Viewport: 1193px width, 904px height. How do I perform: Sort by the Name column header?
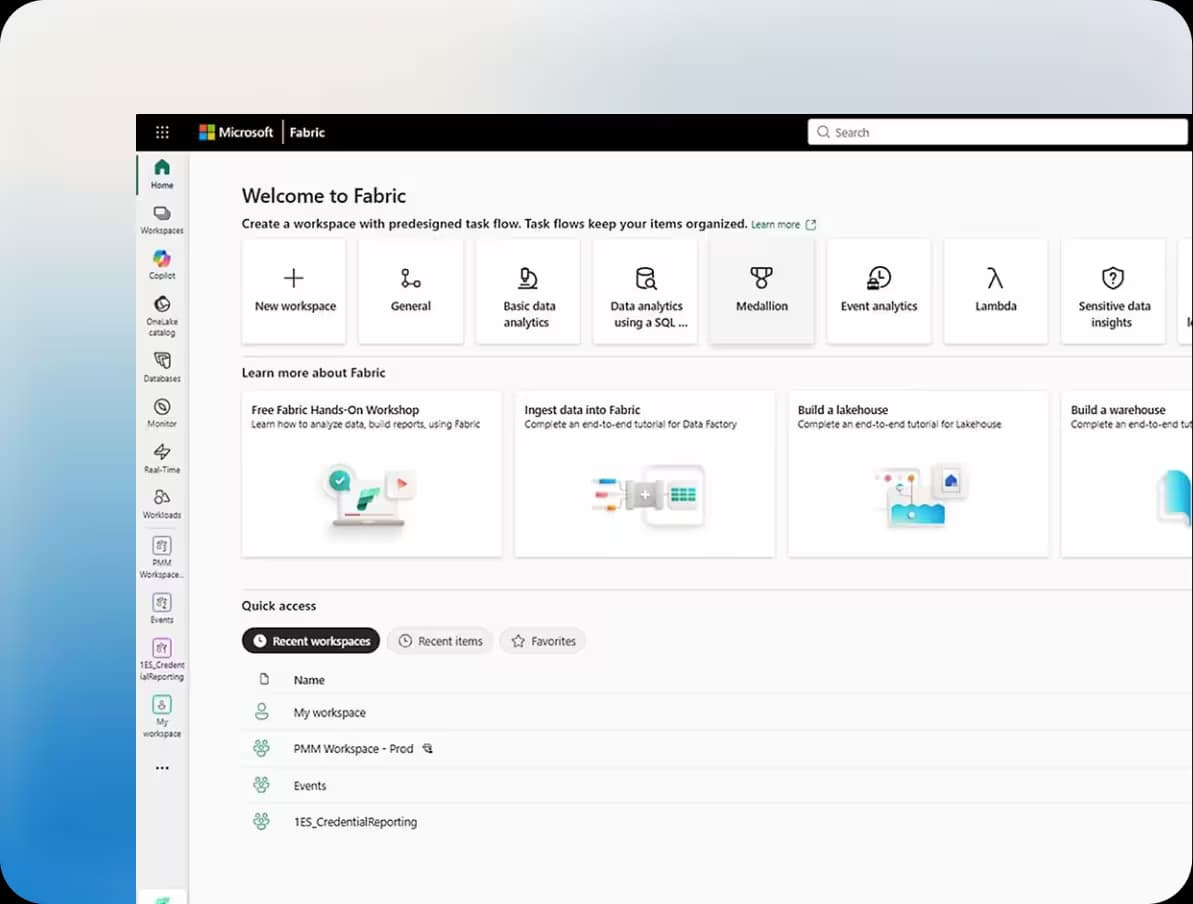[x=309, y=680]
